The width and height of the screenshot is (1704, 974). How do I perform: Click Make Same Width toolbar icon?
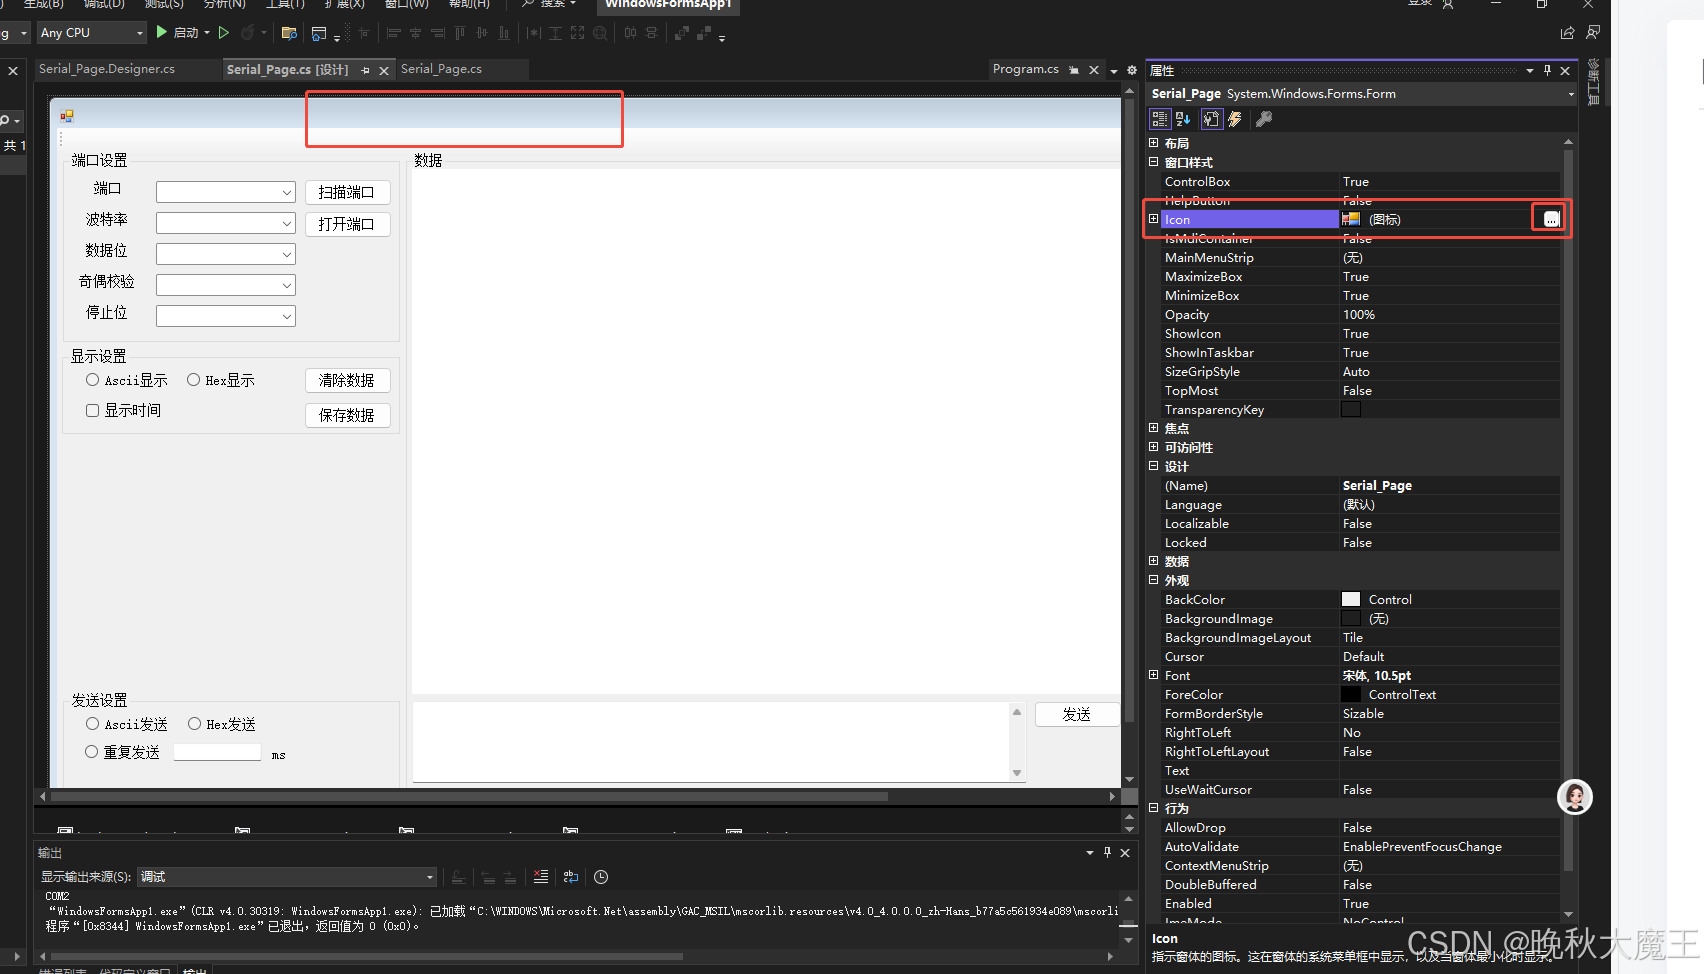pos(533,33)
